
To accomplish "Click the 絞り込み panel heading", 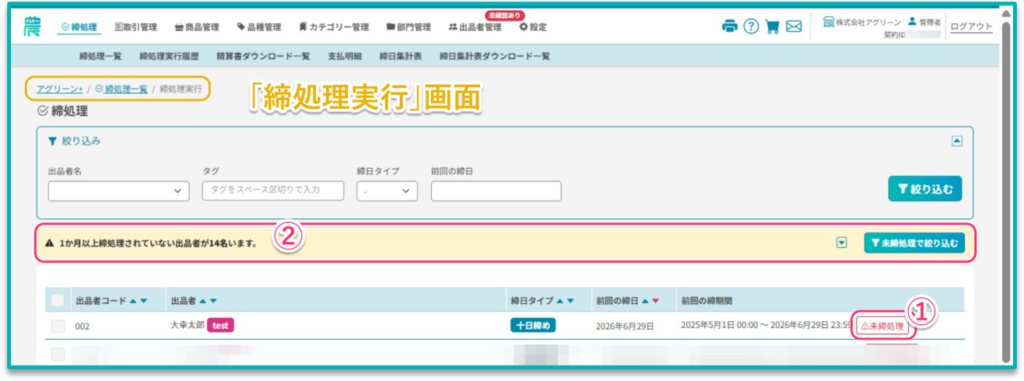I will [x=74, y=141].
